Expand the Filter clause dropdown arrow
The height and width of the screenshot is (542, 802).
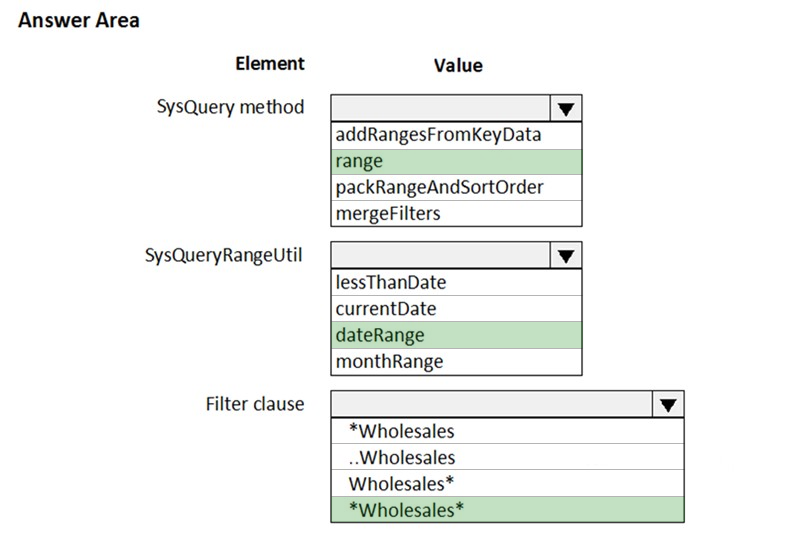point(668,404)
